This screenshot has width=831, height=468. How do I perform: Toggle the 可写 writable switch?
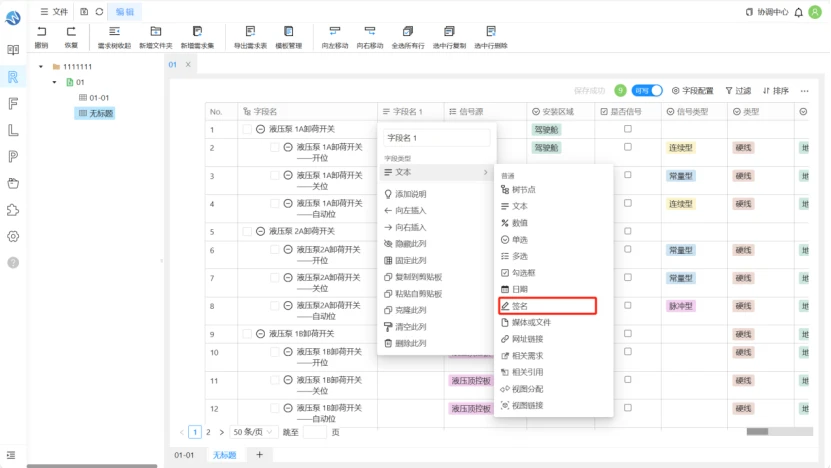(x=647, y=91)
